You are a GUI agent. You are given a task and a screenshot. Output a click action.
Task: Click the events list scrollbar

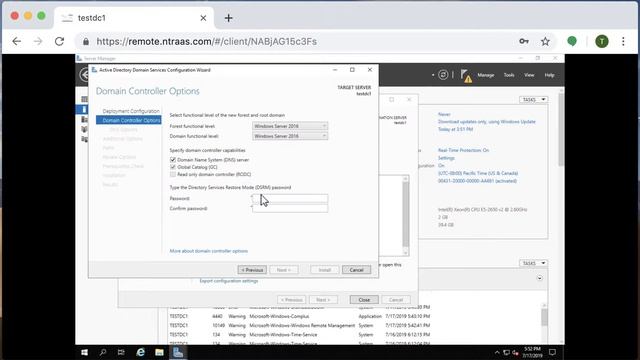pyautogui.click(x=544, y=317)
